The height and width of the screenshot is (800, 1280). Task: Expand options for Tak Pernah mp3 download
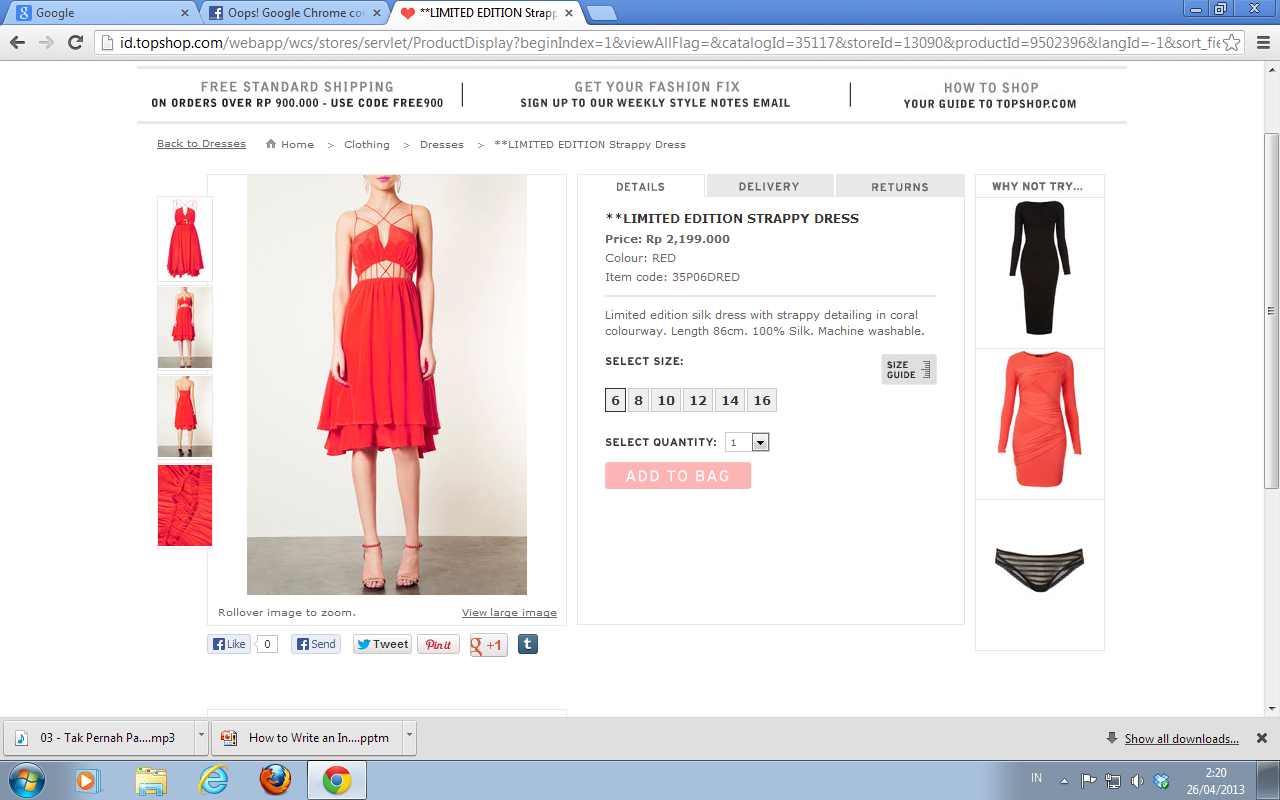[x=201, y=738]
